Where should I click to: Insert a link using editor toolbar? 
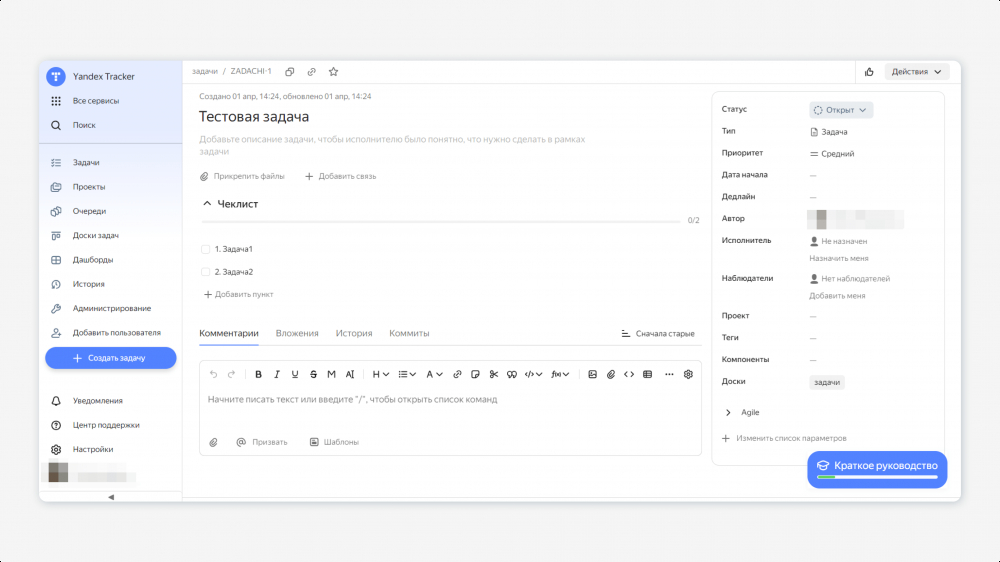point(457,374)
